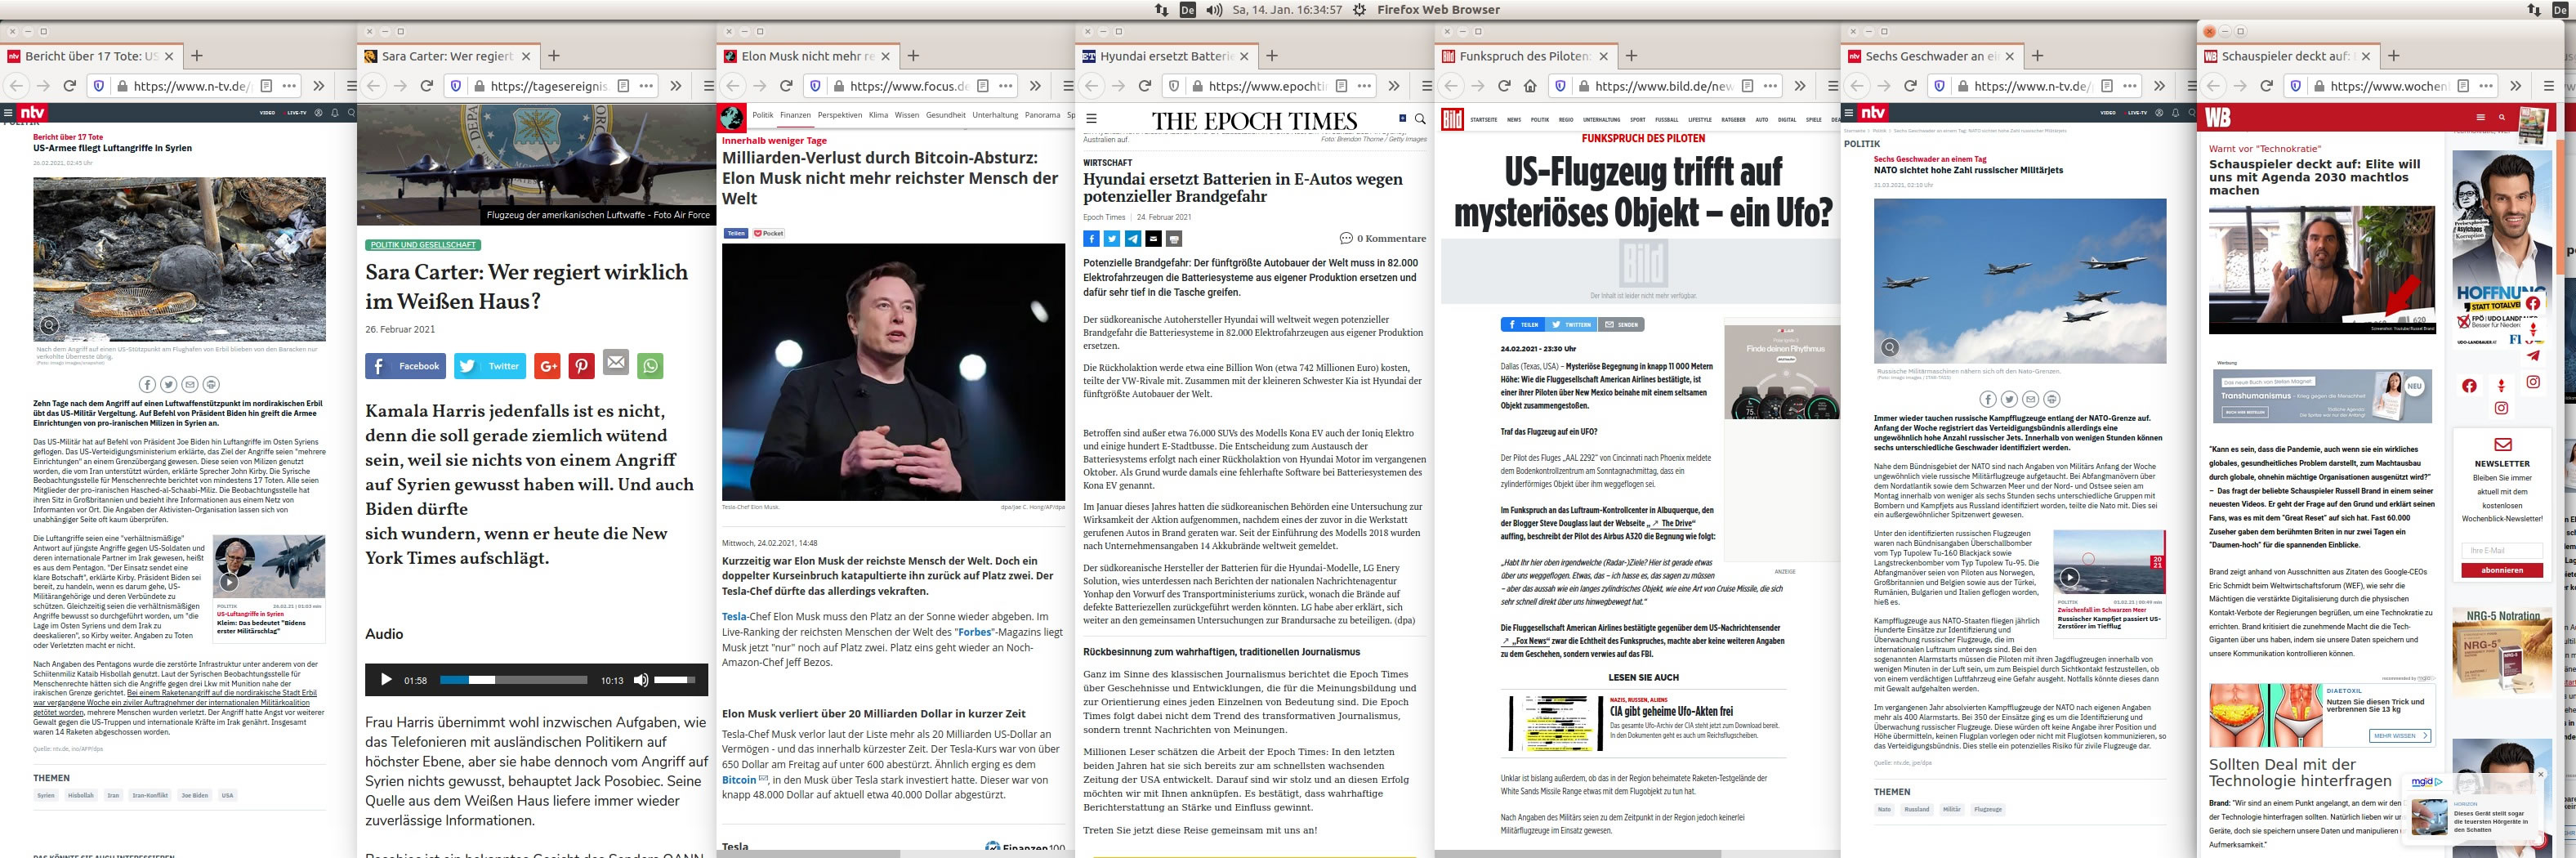Reload page in the tagesereignis Sara Carter window
Image resolution: width=2576 pixels, height=858 pixels.
coord(426,86)
